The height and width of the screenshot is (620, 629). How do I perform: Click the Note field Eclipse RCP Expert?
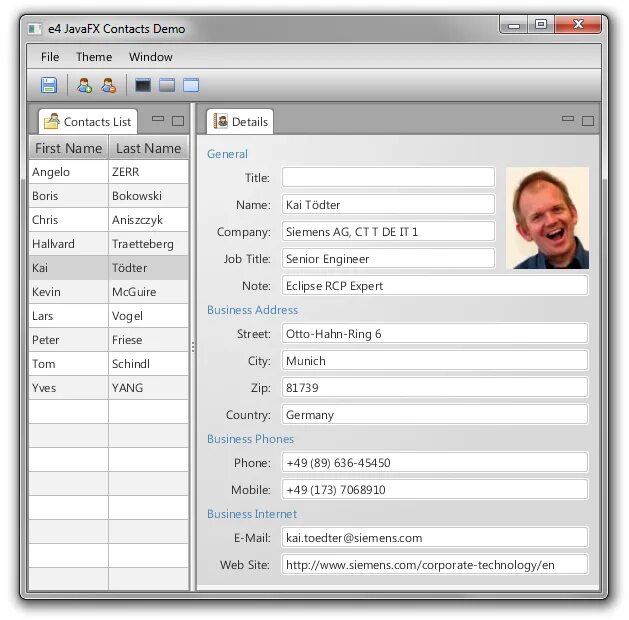435,286
